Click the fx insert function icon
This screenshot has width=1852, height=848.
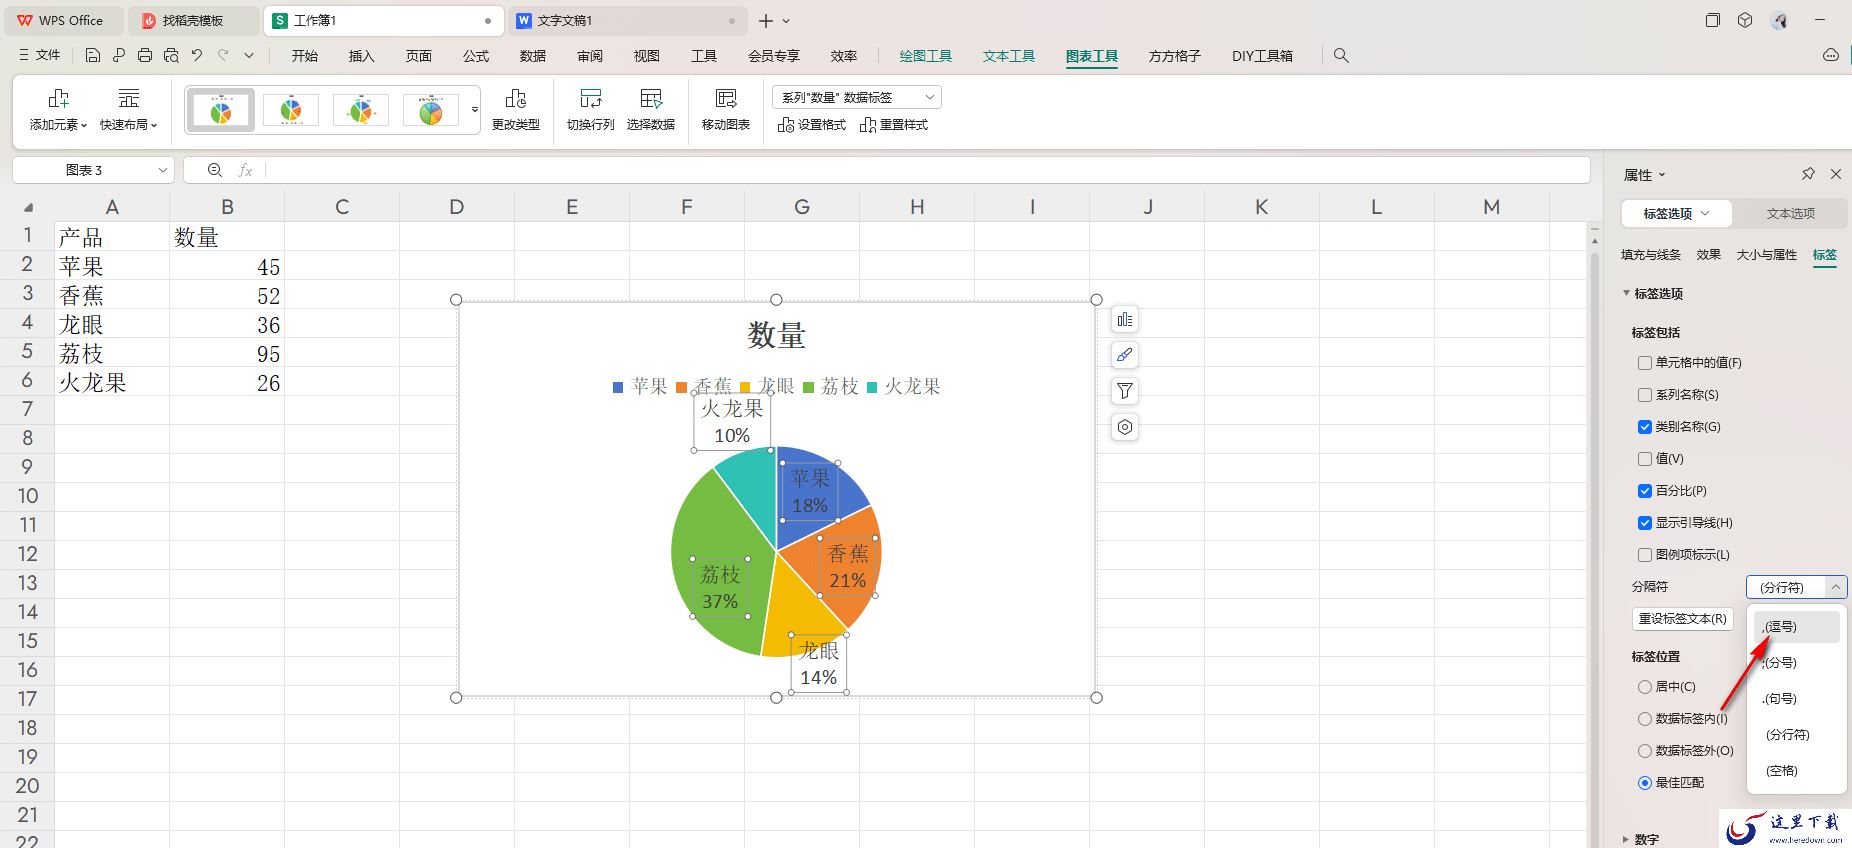tap(245, 170)
